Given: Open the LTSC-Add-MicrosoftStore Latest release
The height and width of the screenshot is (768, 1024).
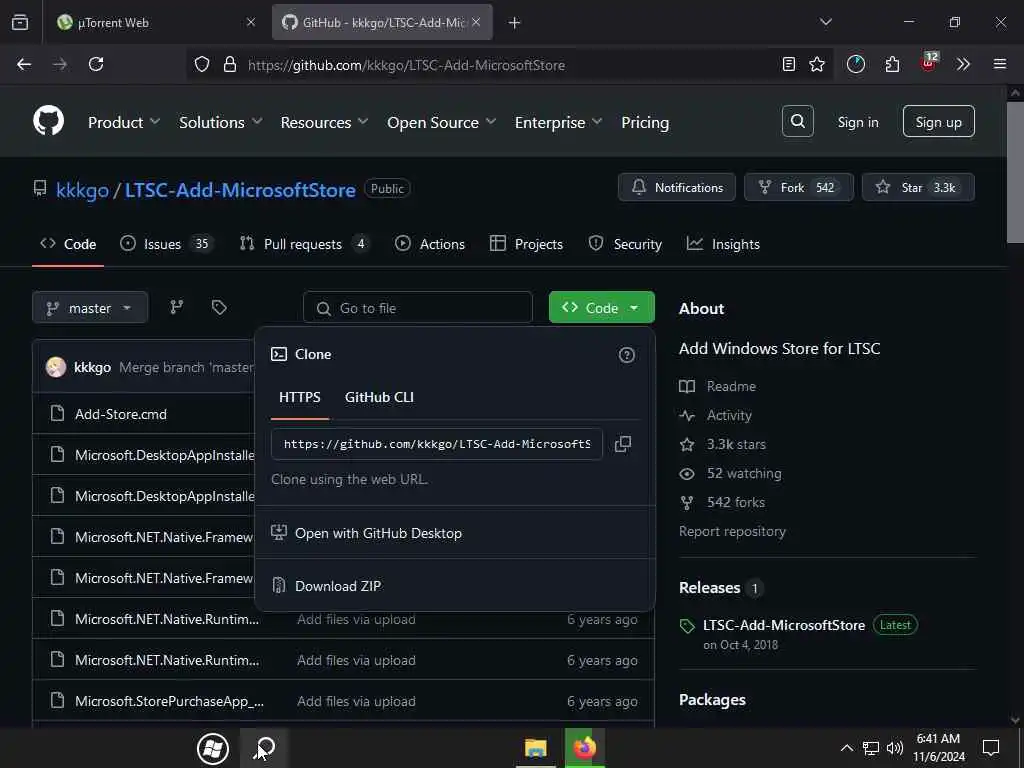Looking at the screenshot, I should 784,625.
